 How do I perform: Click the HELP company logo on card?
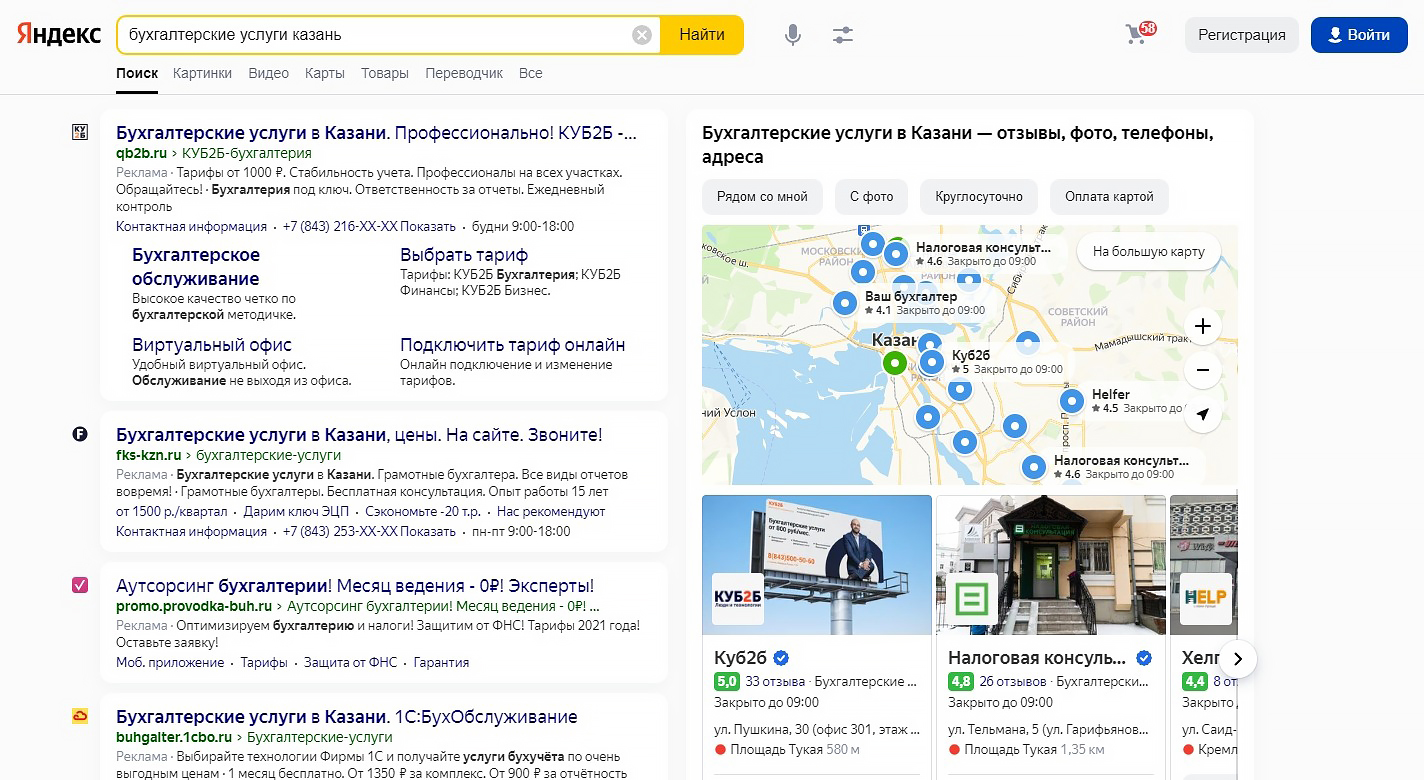click(1205, 599)
